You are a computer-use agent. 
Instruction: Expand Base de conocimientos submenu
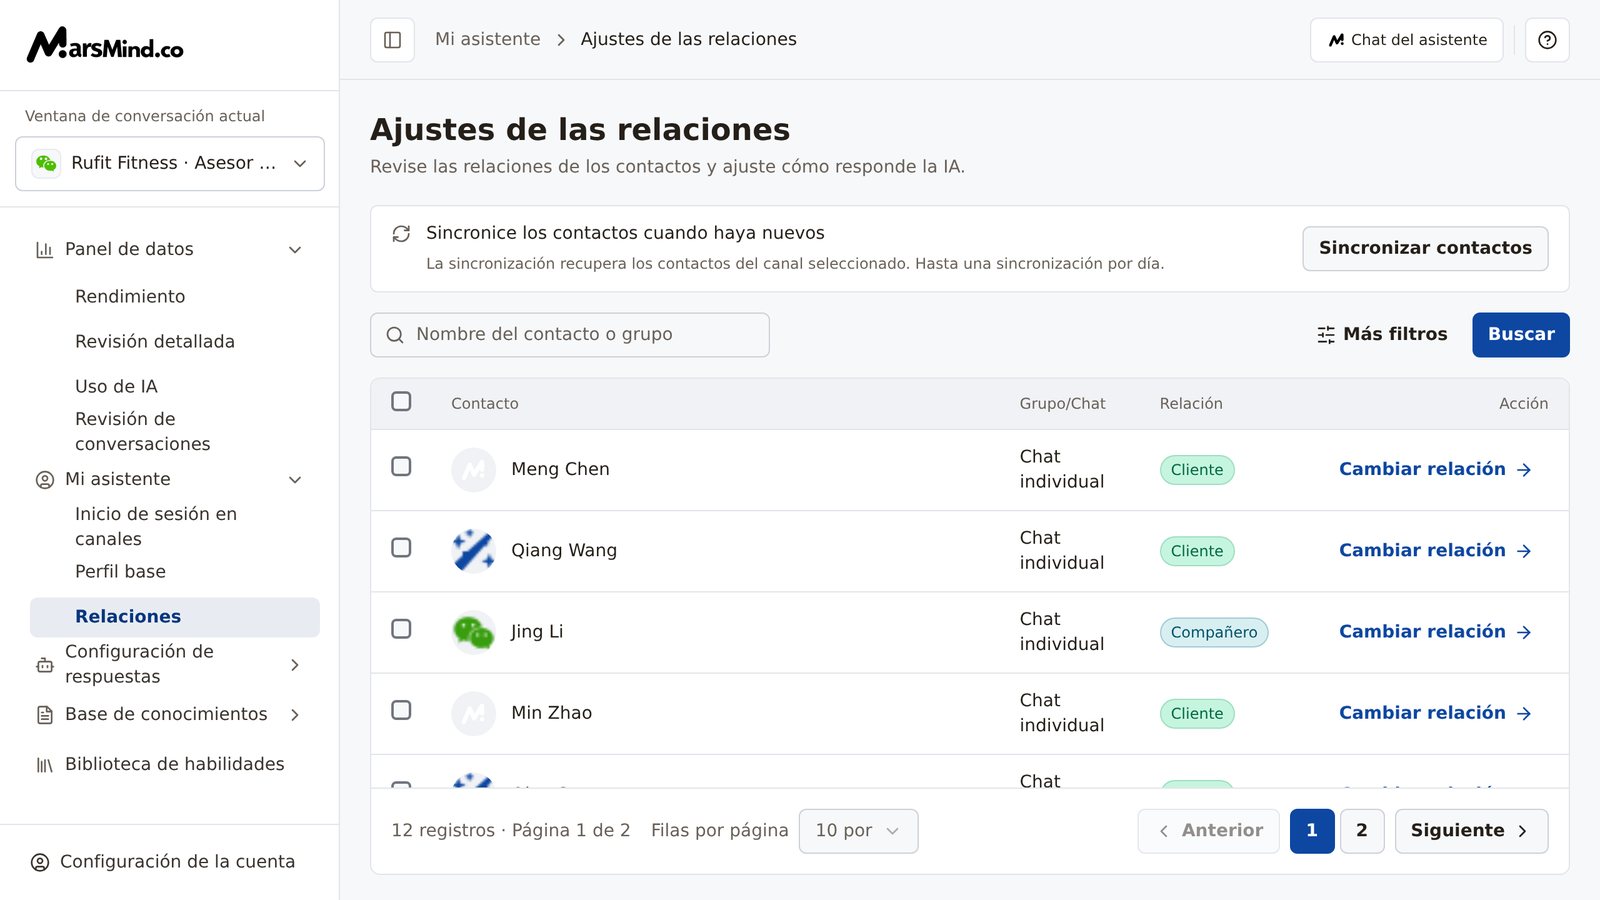click(x=295, y=715)
